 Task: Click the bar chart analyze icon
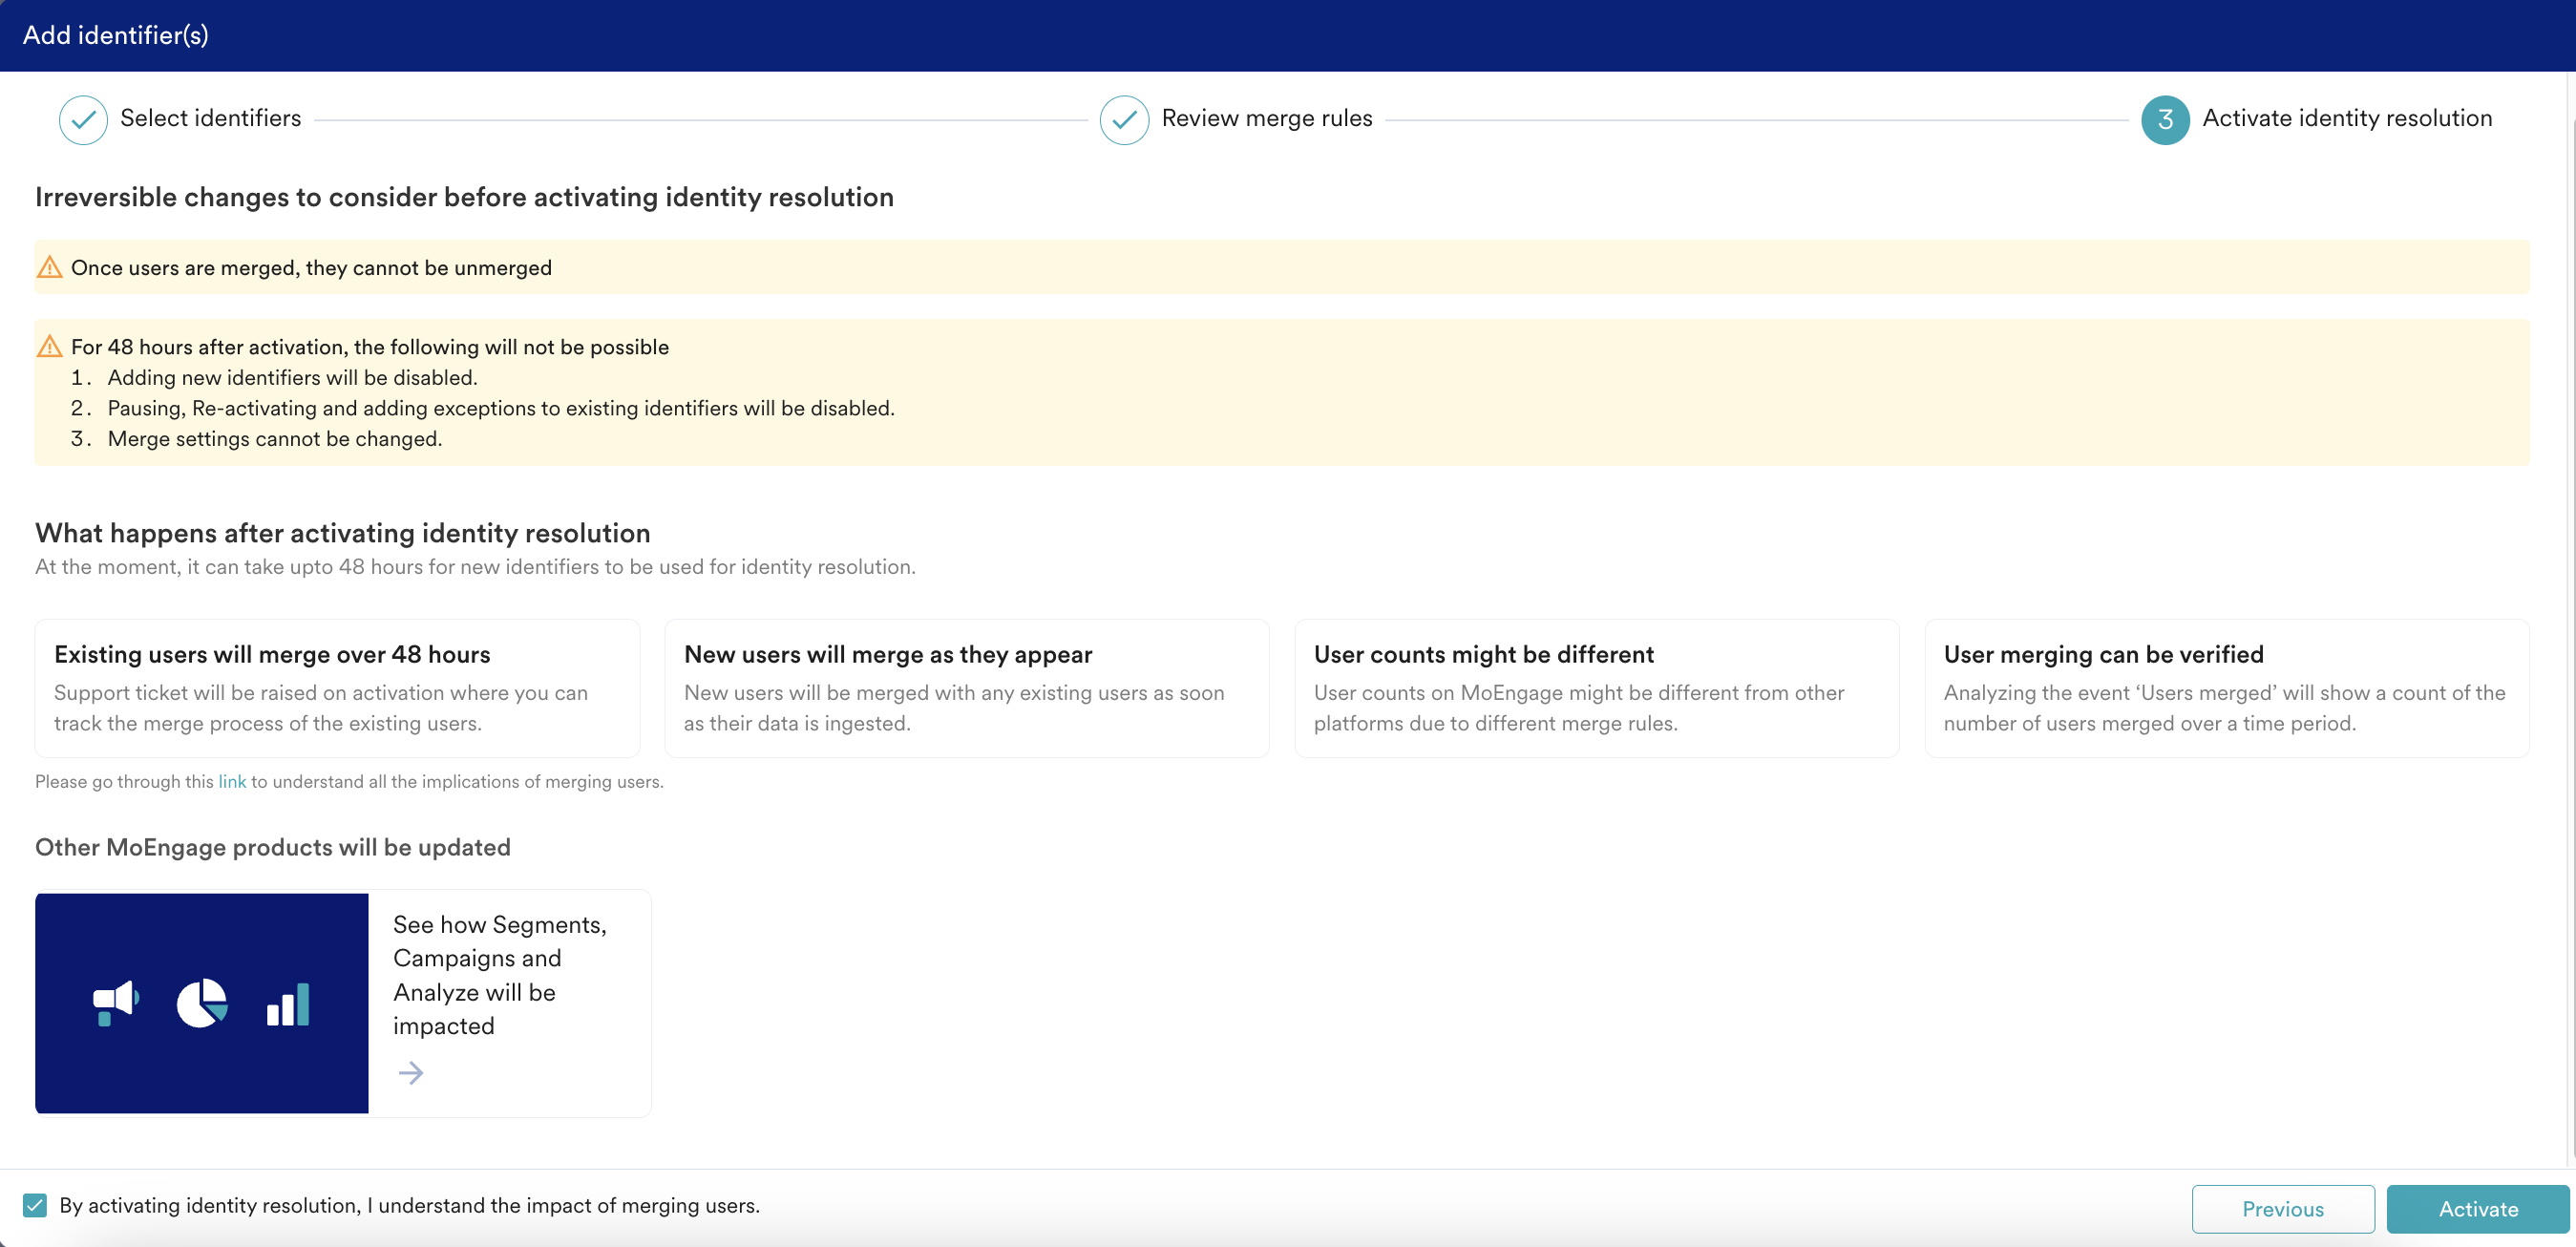point(288,1005)
